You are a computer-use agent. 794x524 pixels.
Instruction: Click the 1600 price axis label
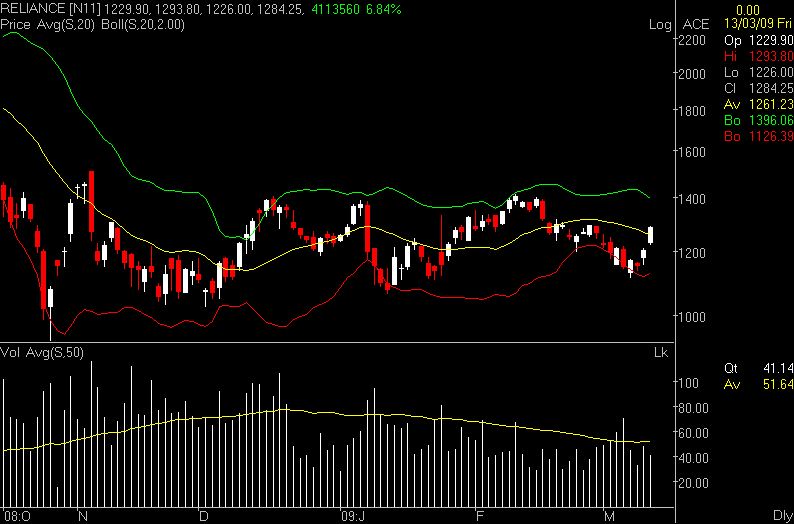tap(693, 151)
